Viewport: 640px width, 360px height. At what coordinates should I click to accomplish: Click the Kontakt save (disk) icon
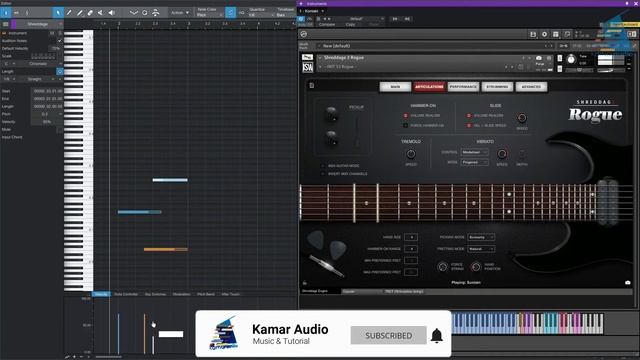[x=533, y=34]
